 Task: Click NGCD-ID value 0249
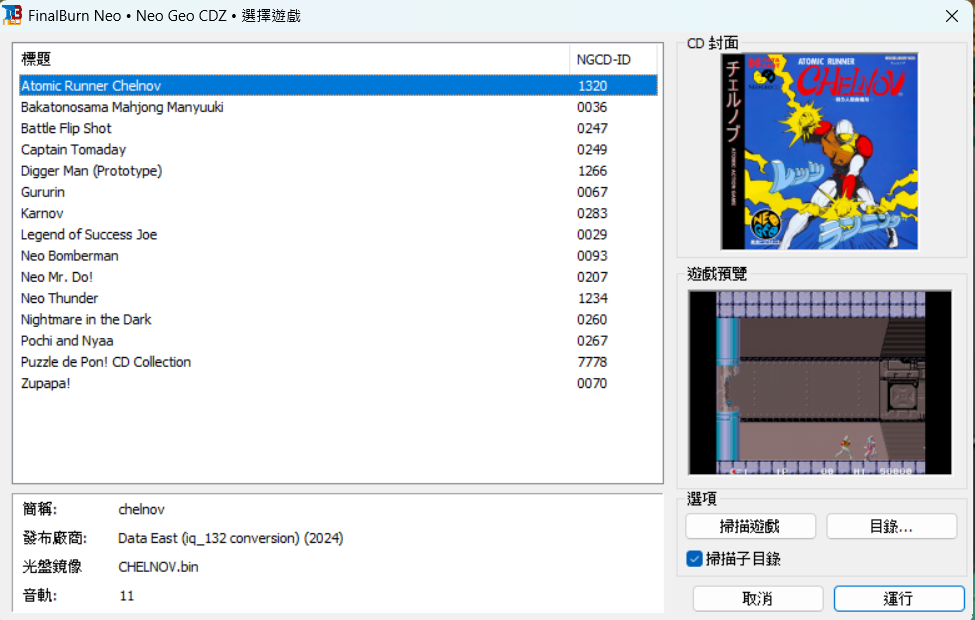(592, 149)
